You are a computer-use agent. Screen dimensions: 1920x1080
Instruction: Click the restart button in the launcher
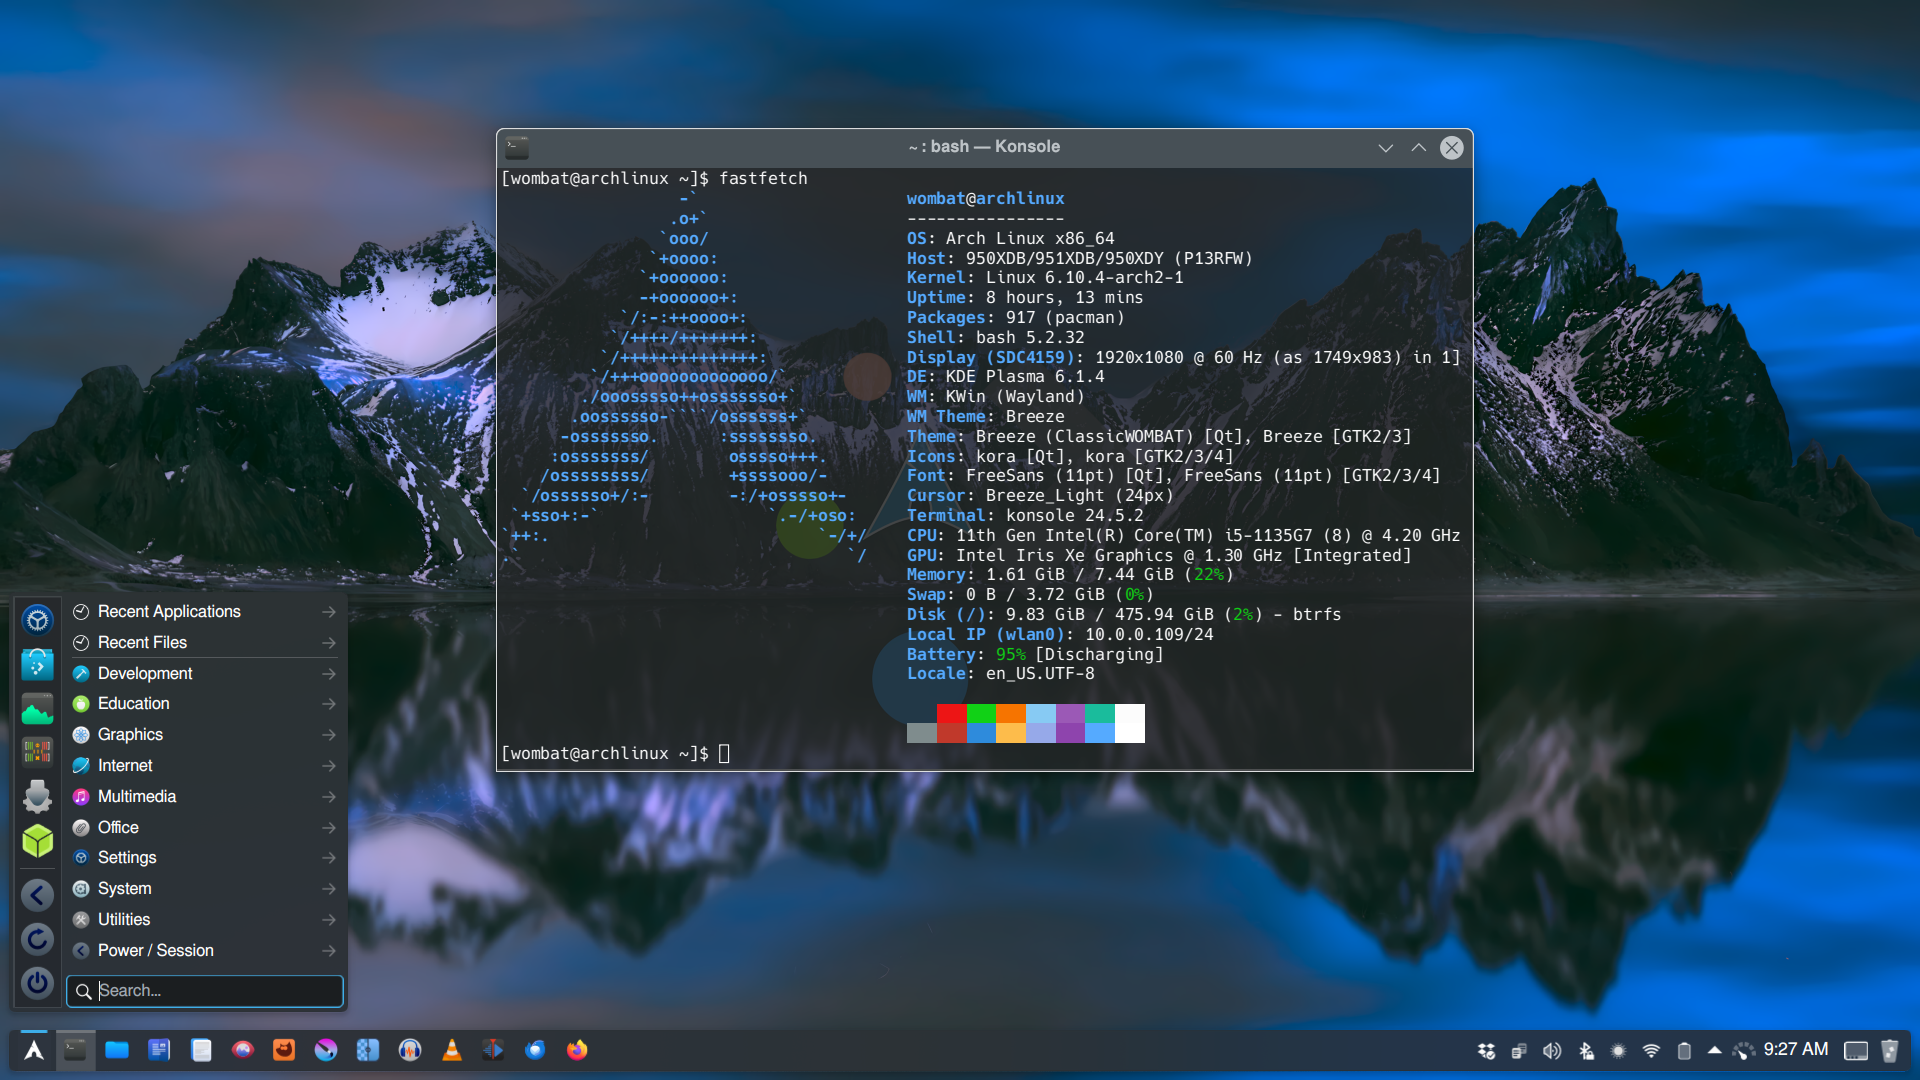(38, 939)
